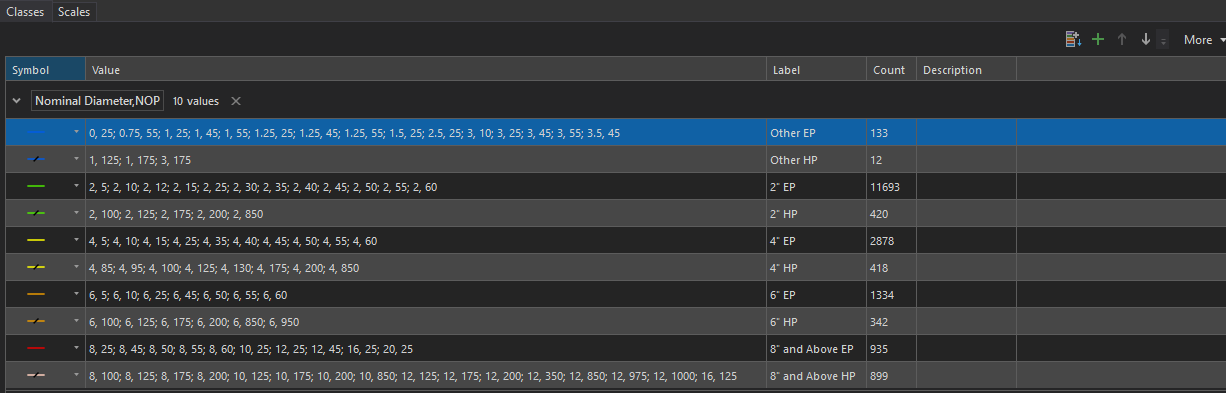Click the Description column header
Image resolution: width=1226 pixels, height=393 pixels.
point(966,70)
